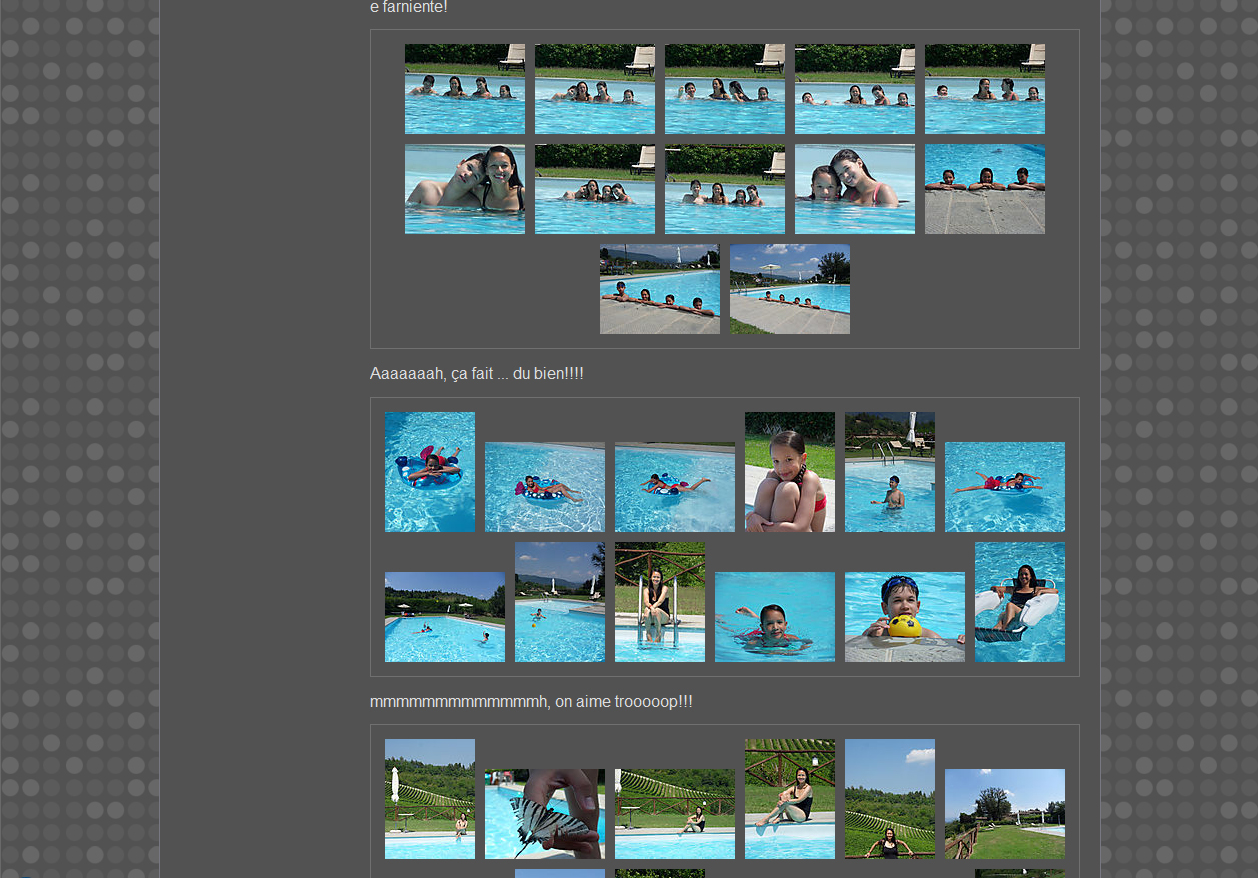Open photo of woman seated beneath wooden fence
The height and width of the screenshot is (878, 1258).
[x=789, y=799]
